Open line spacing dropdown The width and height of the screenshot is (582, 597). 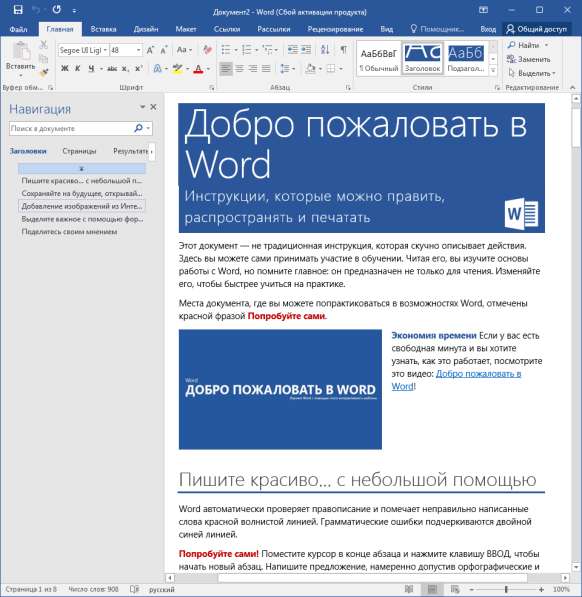288,69
